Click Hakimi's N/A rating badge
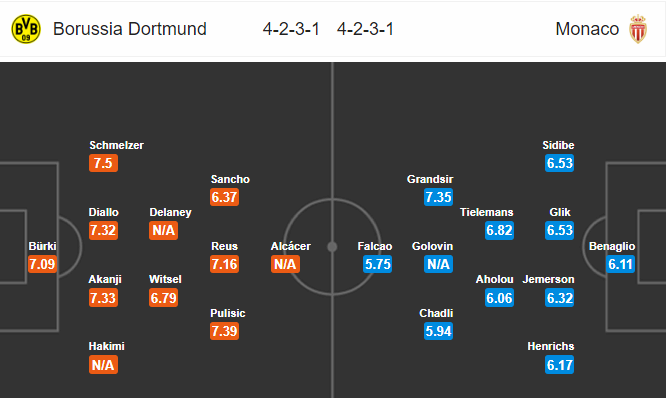 103,365
